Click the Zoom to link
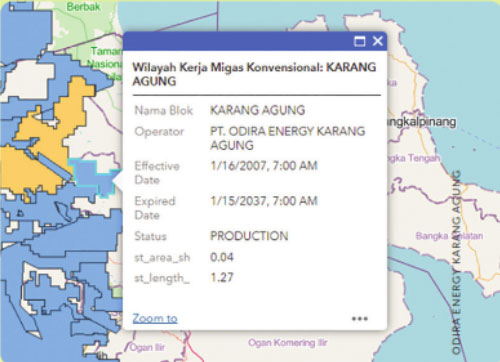 point(155,318)
